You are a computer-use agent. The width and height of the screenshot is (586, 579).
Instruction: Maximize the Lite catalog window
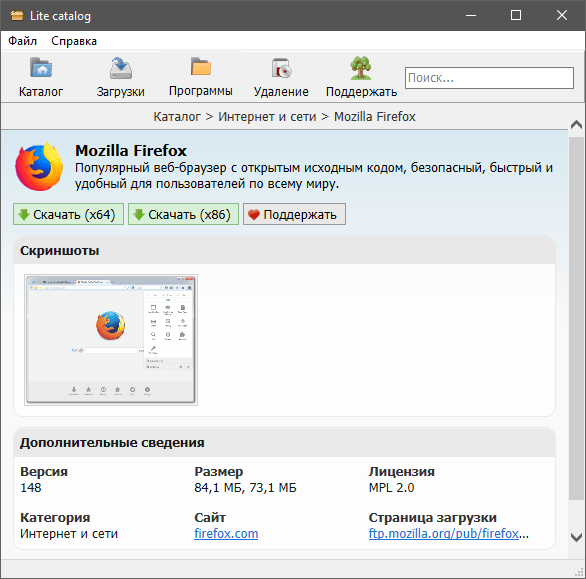(516, 15)
